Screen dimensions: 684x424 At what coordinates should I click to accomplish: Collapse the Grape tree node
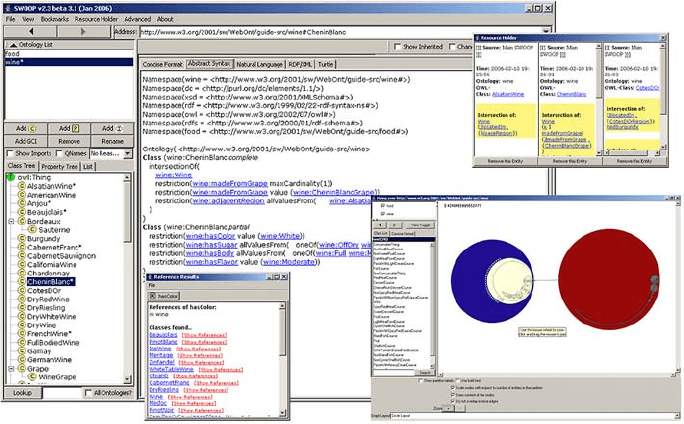tap(11, 369)
